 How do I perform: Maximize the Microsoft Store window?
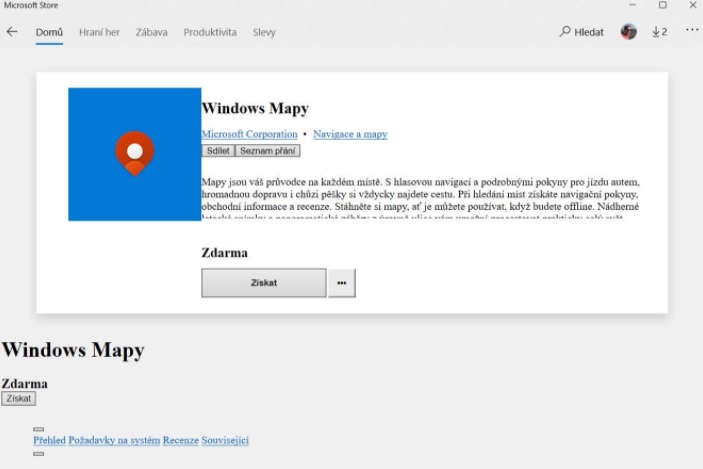pyautogui.click(x=663, y=5)
